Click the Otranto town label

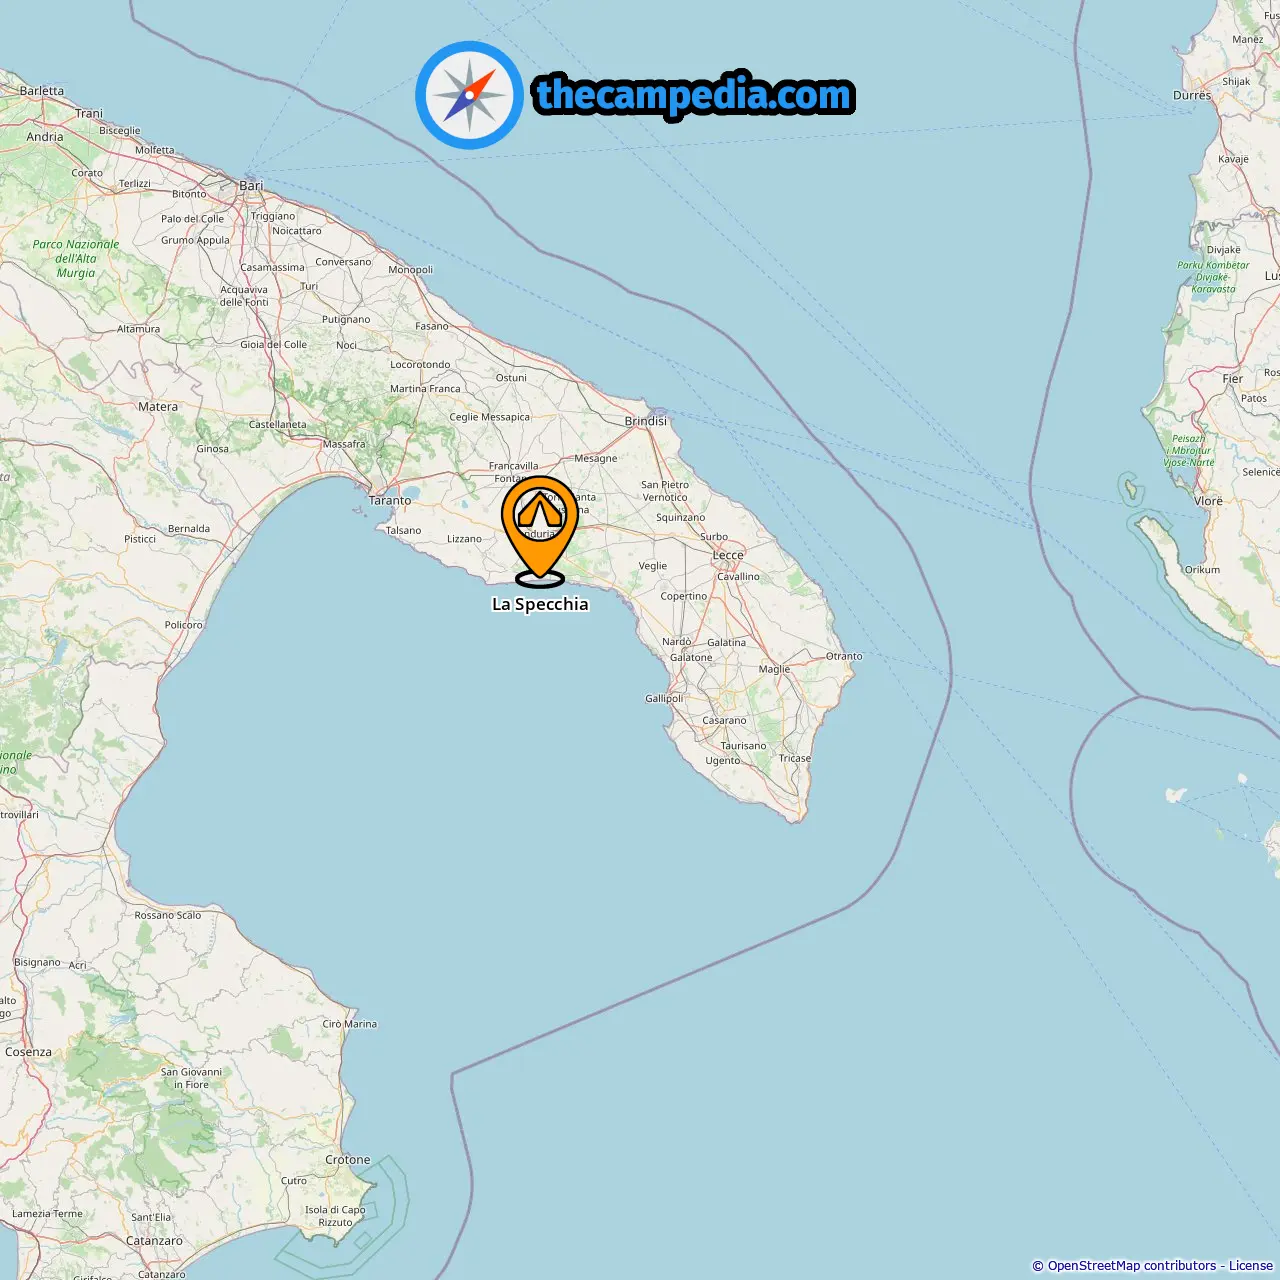coord(844,656)
